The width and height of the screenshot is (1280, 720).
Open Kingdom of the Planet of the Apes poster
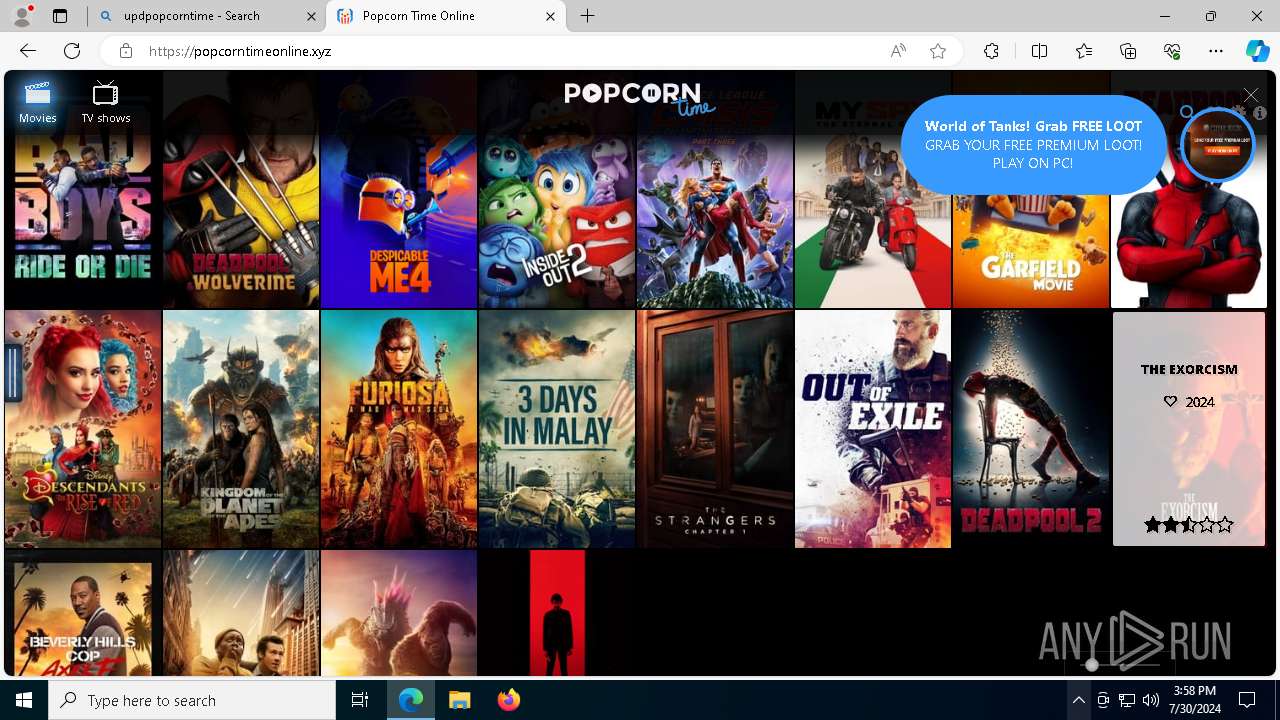tap(241, 429)
